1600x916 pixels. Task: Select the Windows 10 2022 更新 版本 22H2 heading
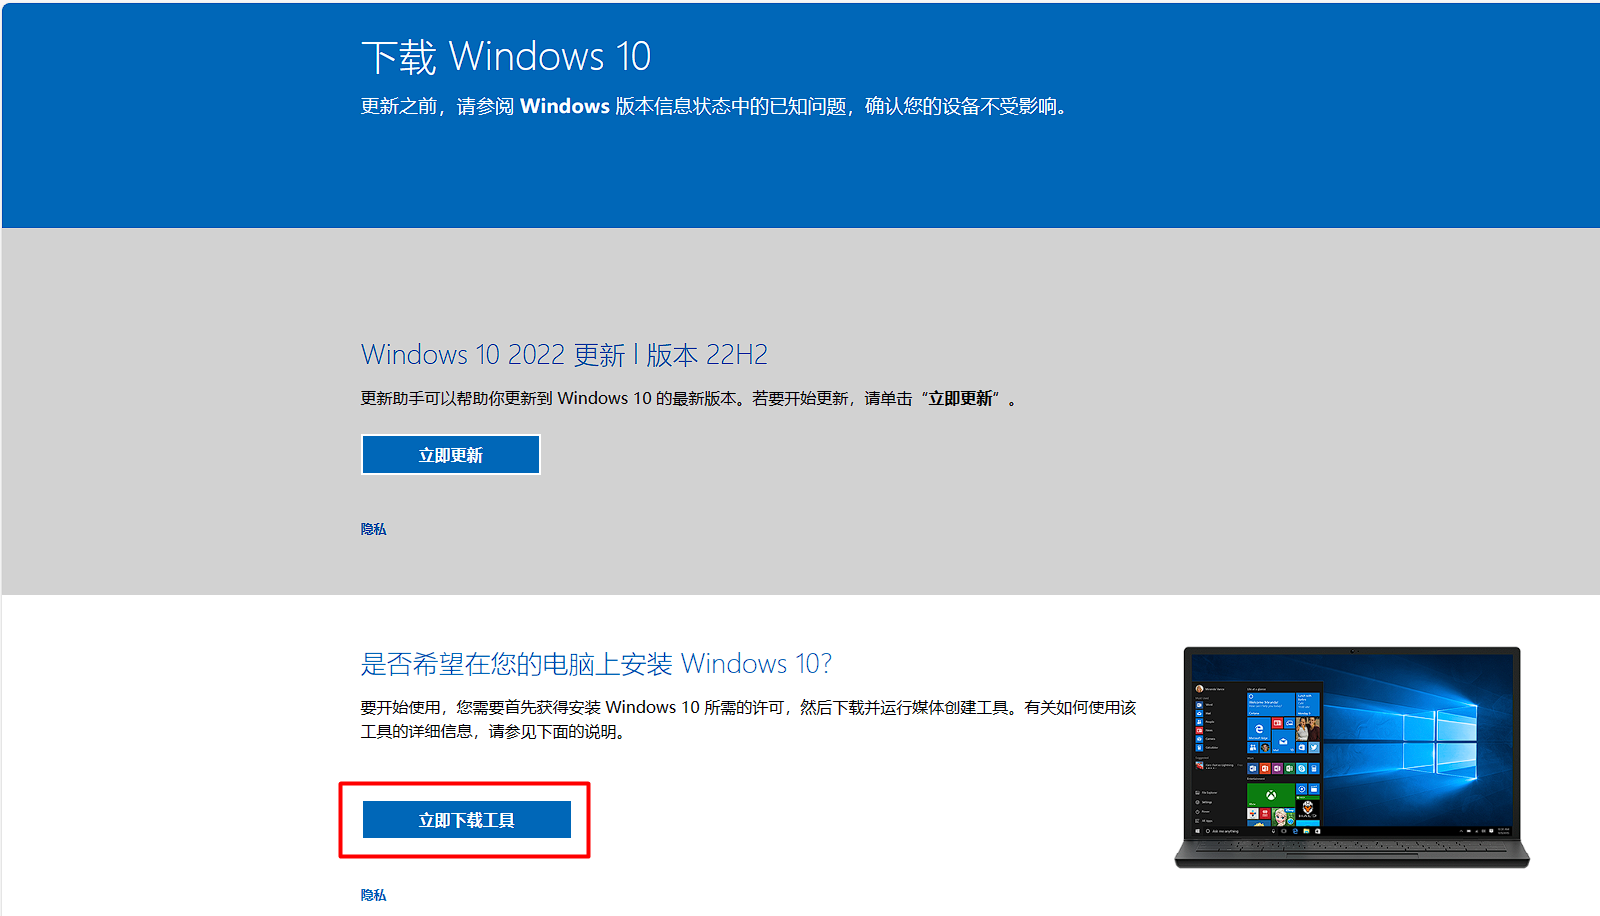click(564, 355)
